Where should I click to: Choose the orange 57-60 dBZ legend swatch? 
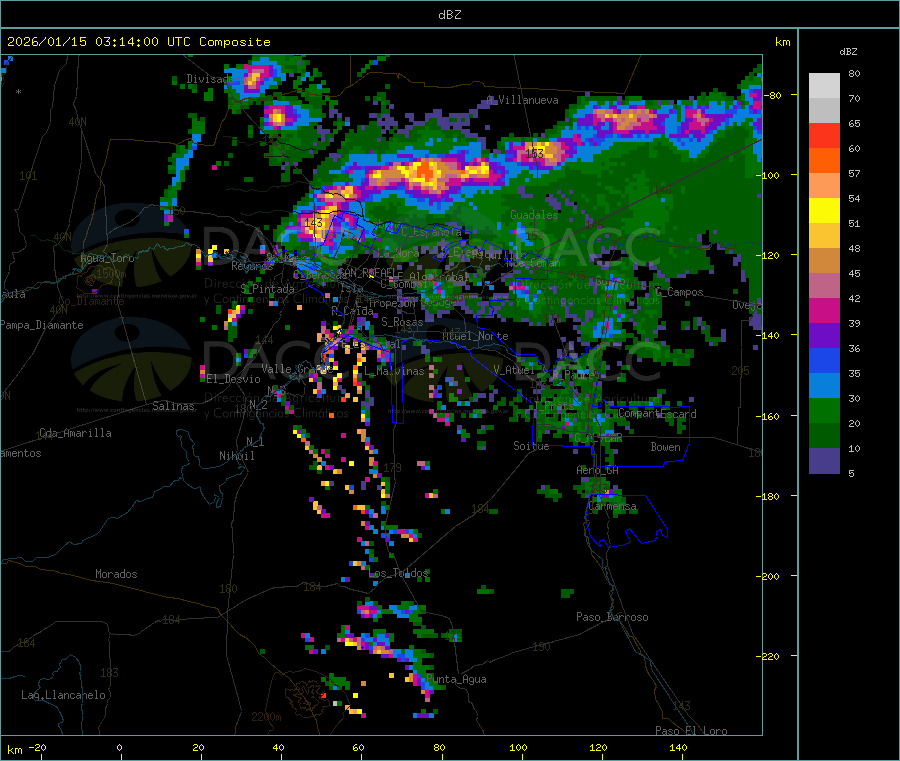(824, 161)
